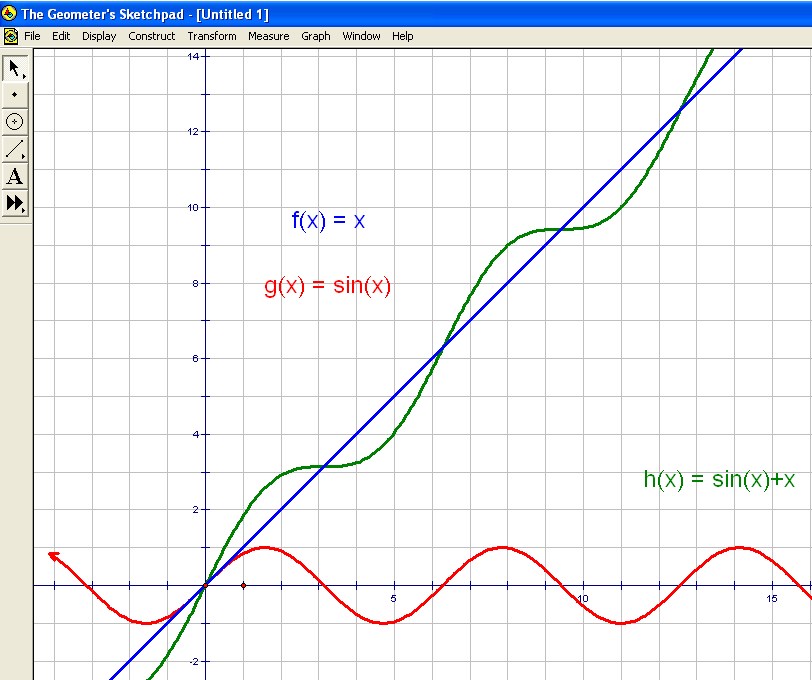Click the document icon beside File menu
This screenshot has height=680, width=812.
coord(11,36)
